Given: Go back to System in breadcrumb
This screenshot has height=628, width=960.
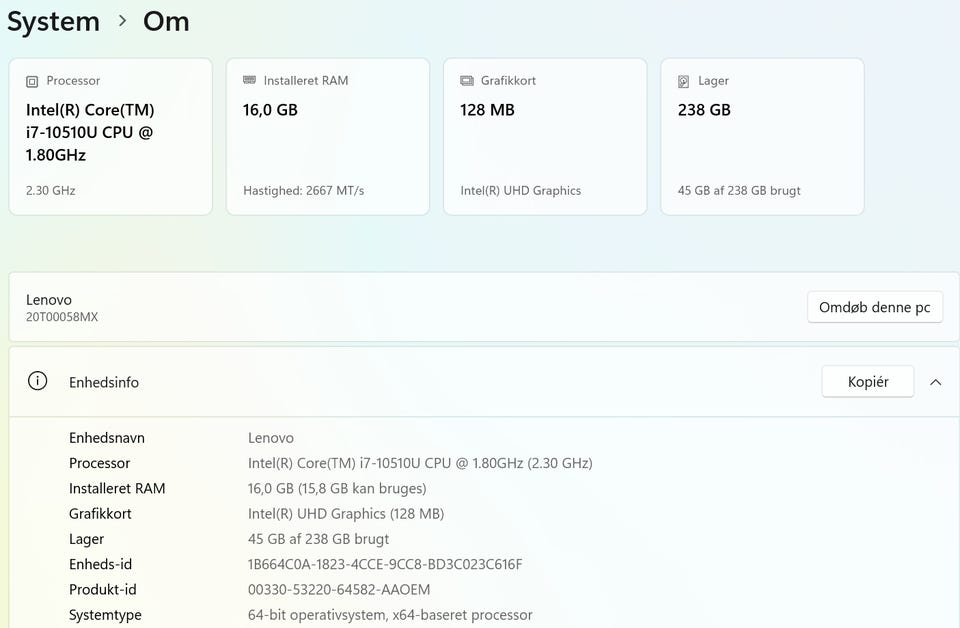Looking at the screenshot, I should (53, 22).
